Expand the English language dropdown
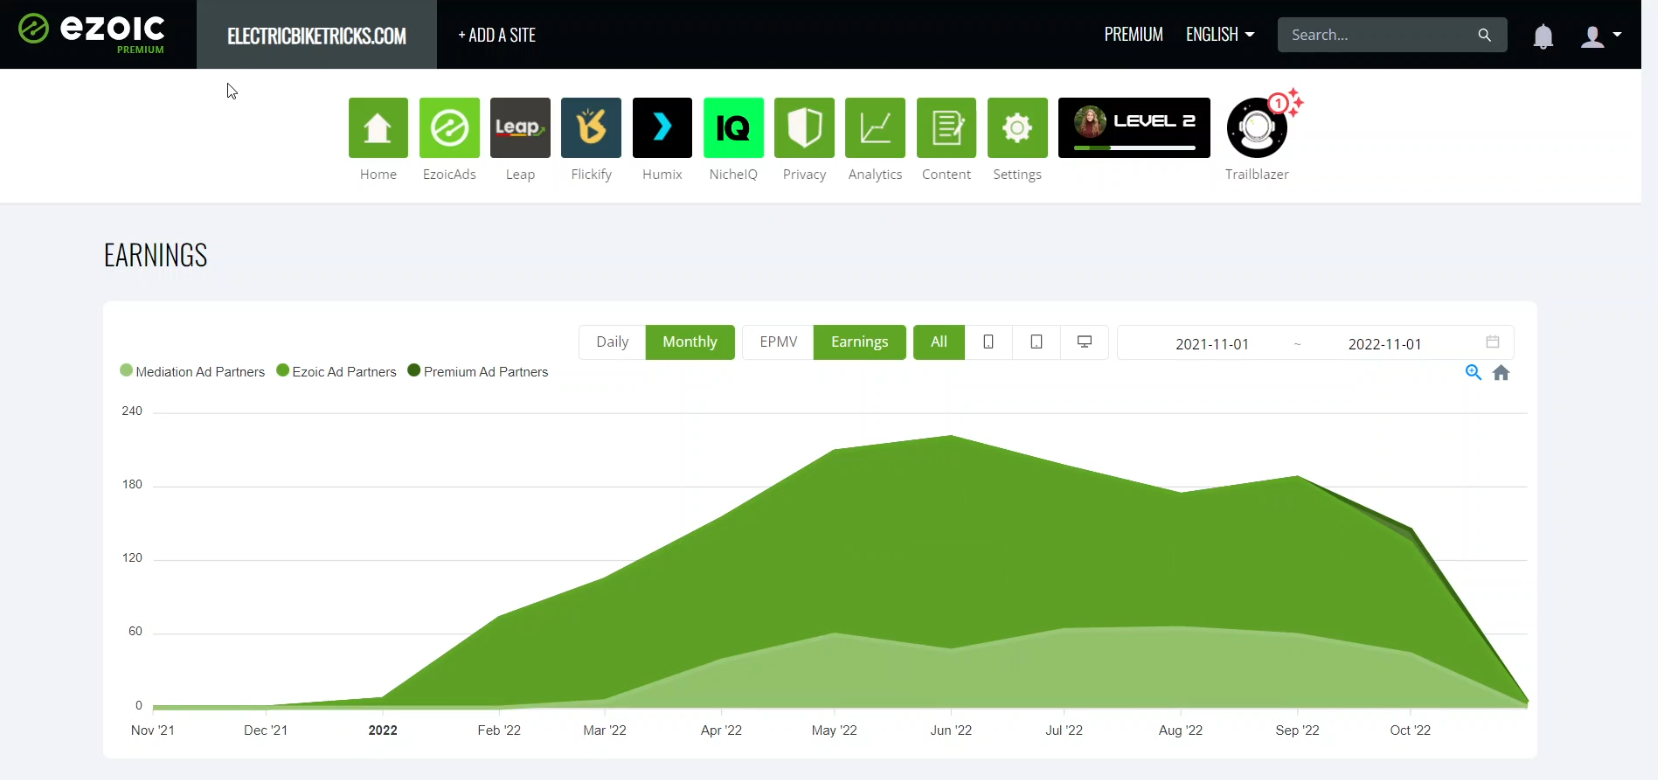The height and width of the screenshot is (780, 1658). (x=1220, y=35)
